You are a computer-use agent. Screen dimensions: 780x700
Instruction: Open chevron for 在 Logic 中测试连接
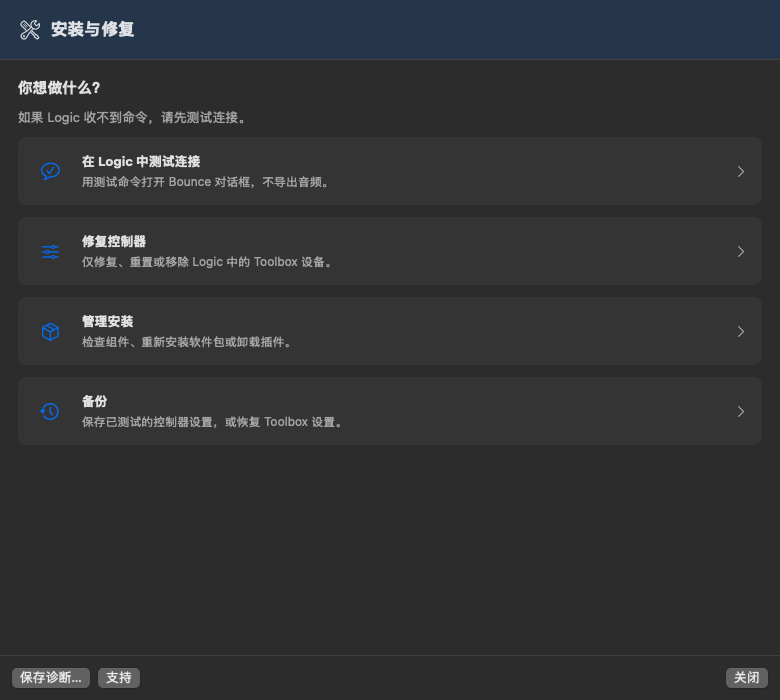(x=741, y=172)
